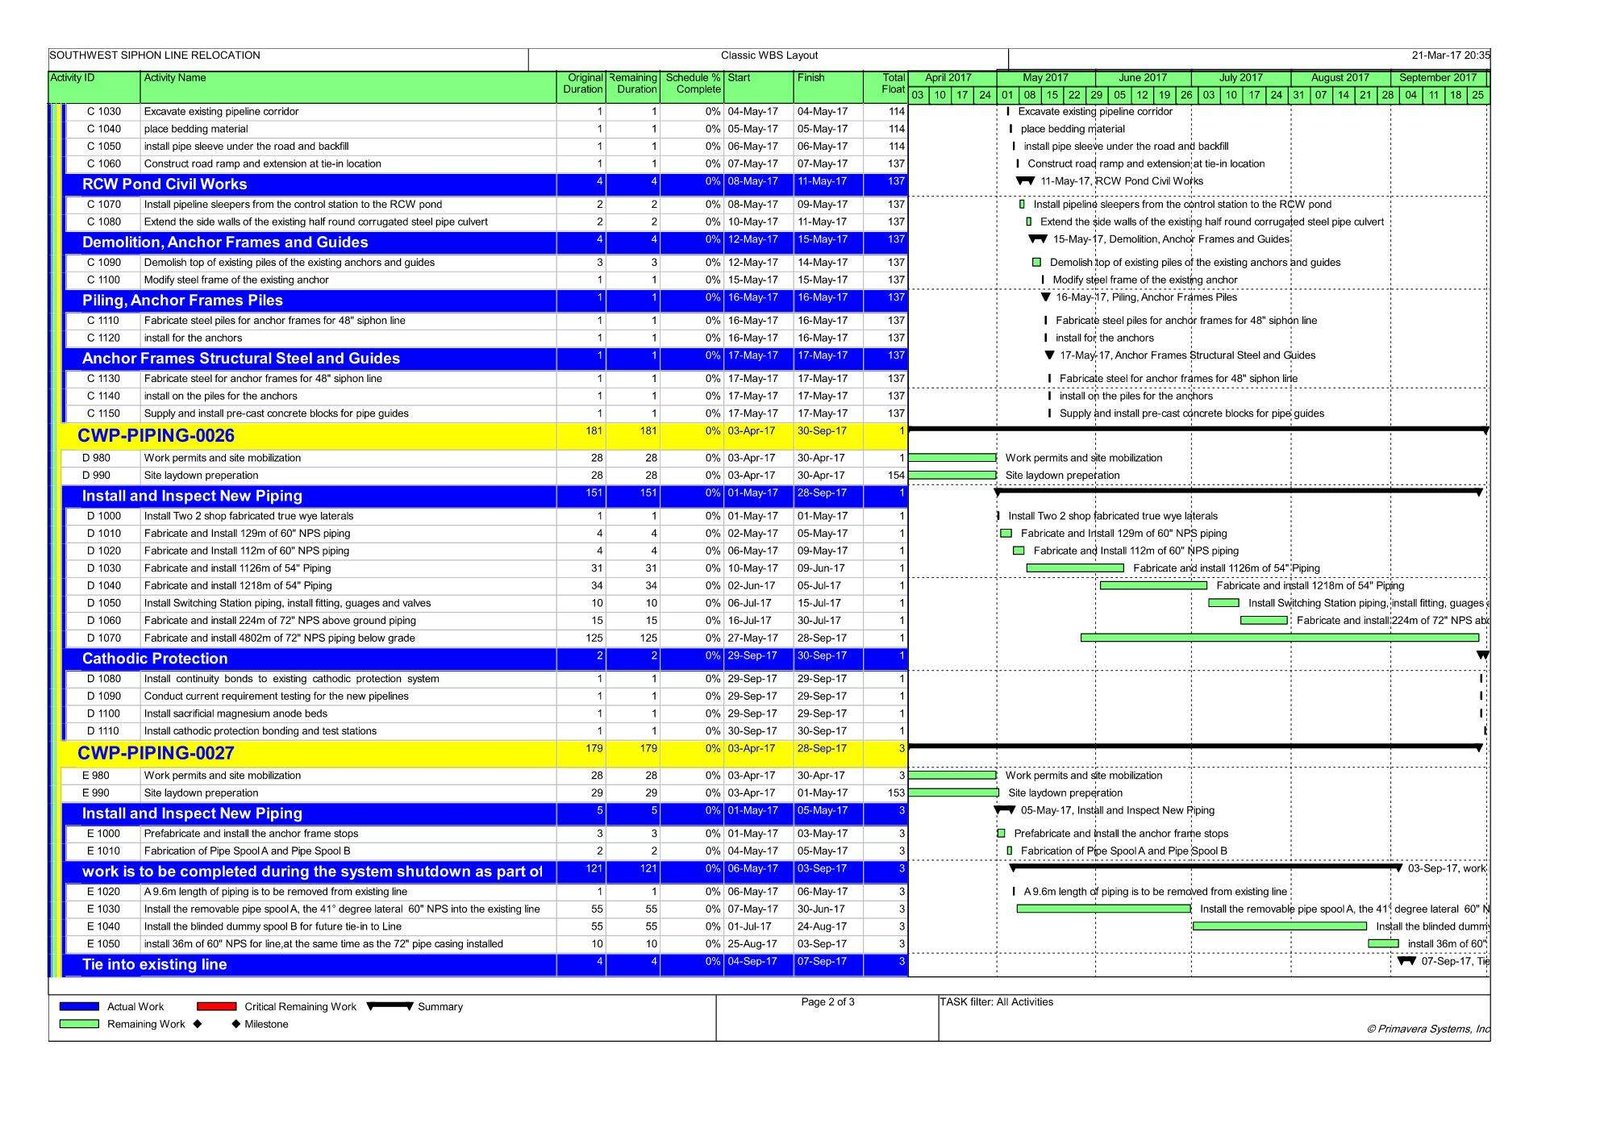Click the diamond beside the Milestone label

(236, 1024)
